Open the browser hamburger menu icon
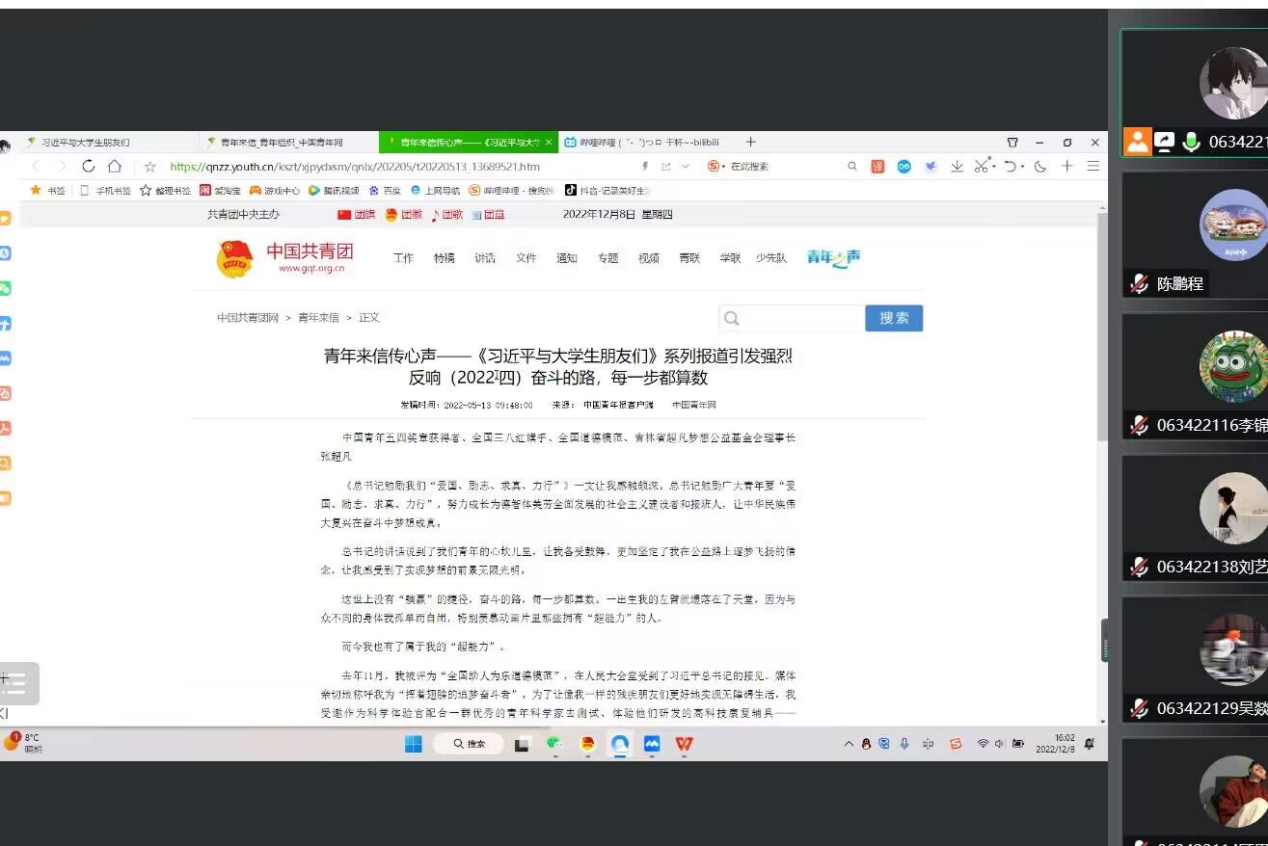This screenshot has width=1268, height=846. (1093, 167)
